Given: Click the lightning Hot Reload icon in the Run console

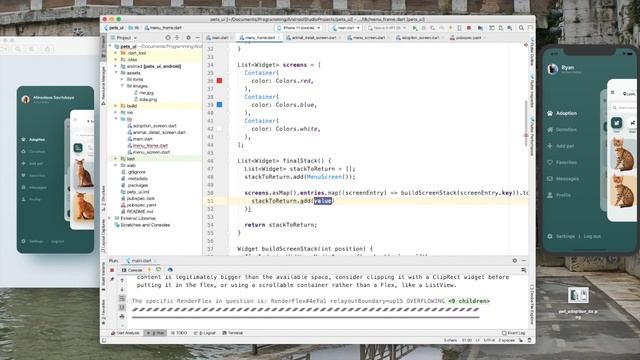Looking at the screenshot, I should click(x=149, y=270).
